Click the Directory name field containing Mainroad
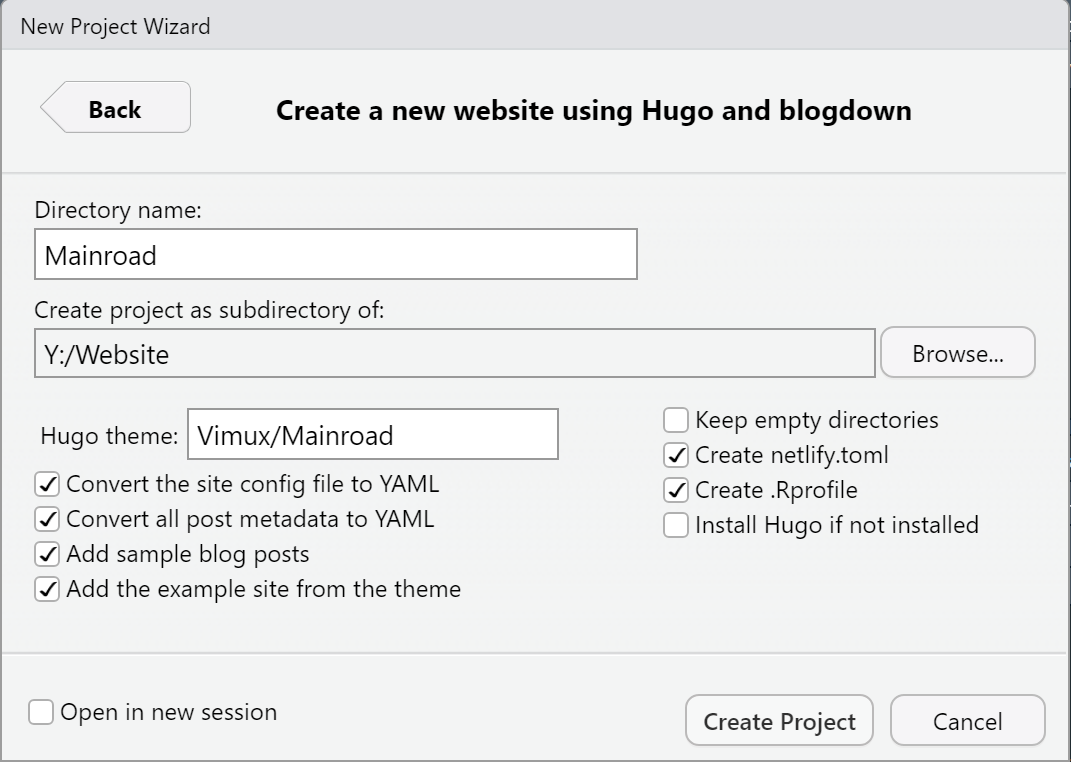 point(335,254)
